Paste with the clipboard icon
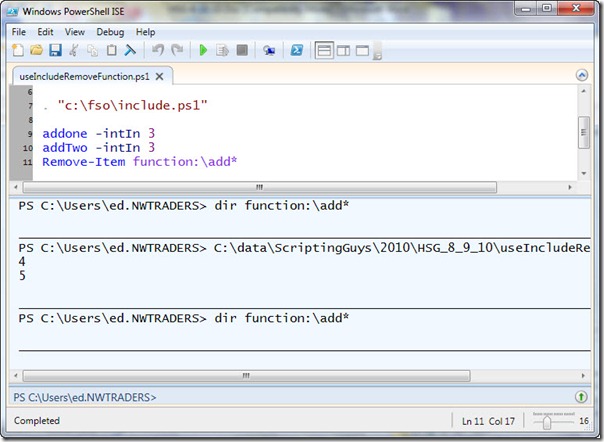604x442 pixels. click(x=111, y=50)
